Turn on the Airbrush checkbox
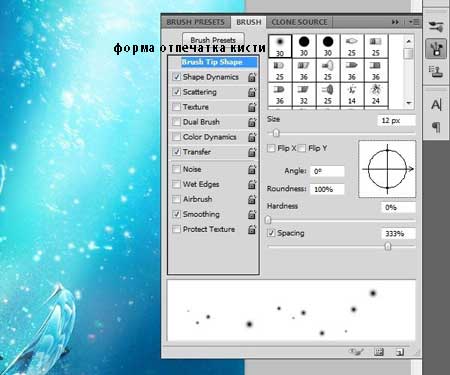Viewport: 450px width, 375px height. 177,199
